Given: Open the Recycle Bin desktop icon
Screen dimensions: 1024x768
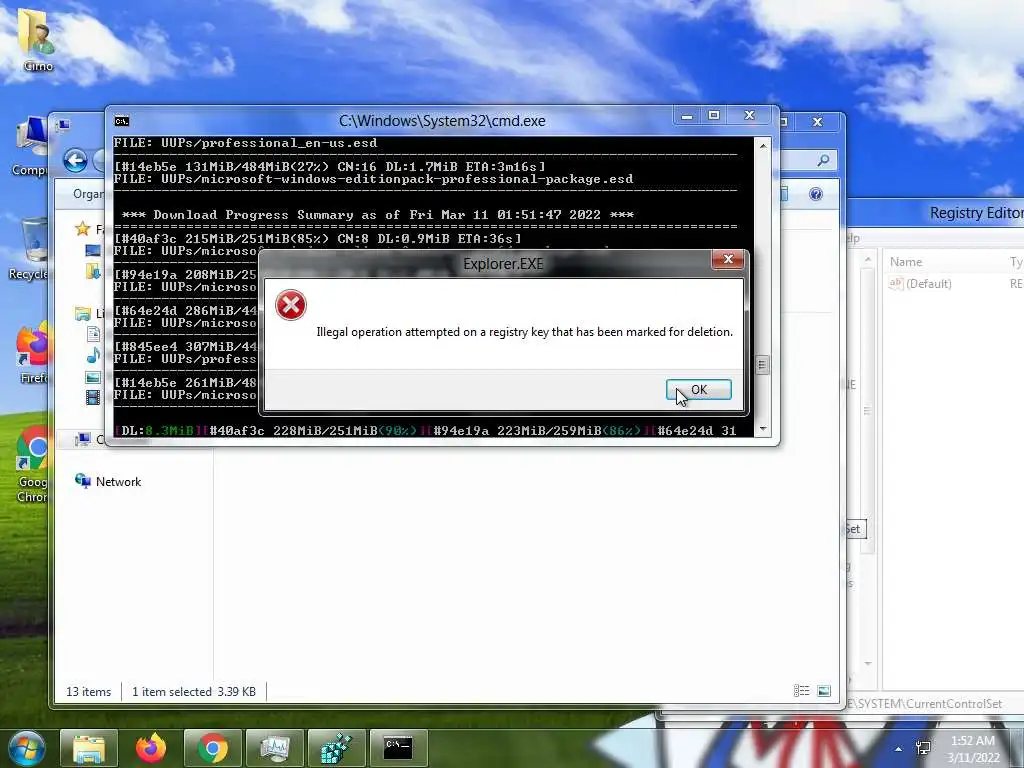Looking at the screenshot, I should tap(30, 249).
